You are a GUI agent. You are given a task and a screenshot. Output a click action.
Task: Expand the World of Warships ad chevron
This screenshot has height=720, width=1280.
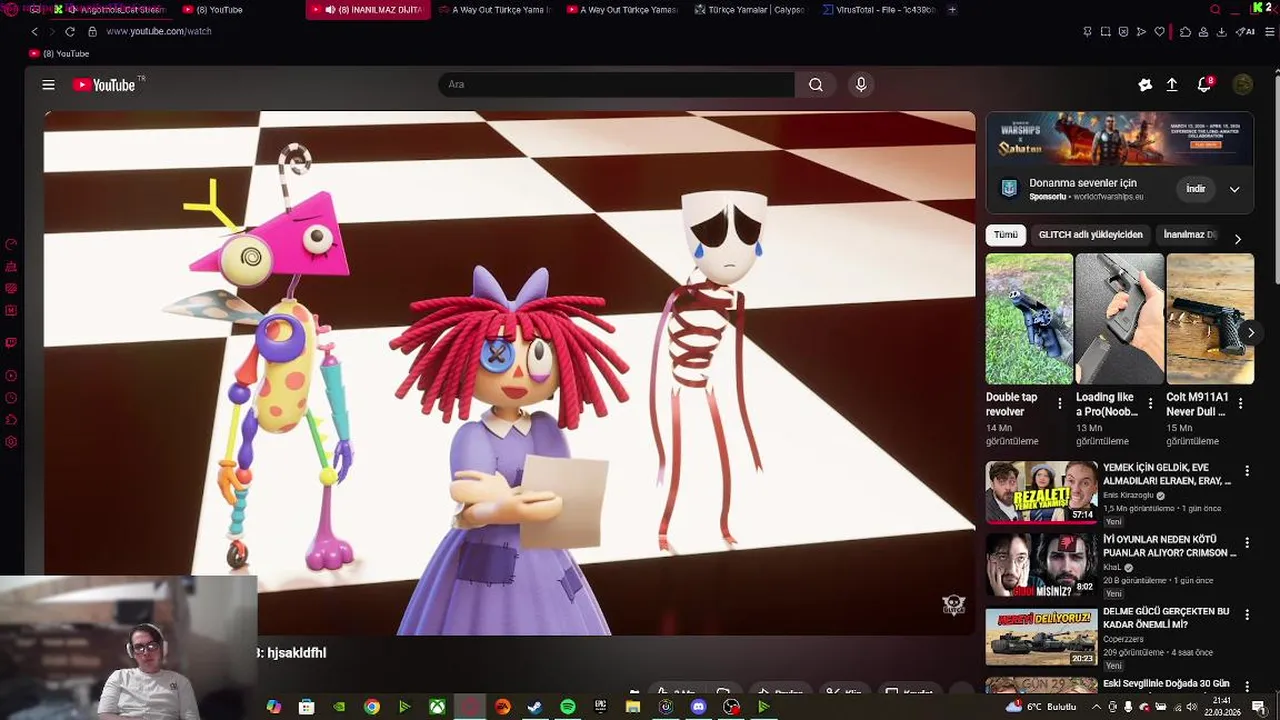point(1234,189)
